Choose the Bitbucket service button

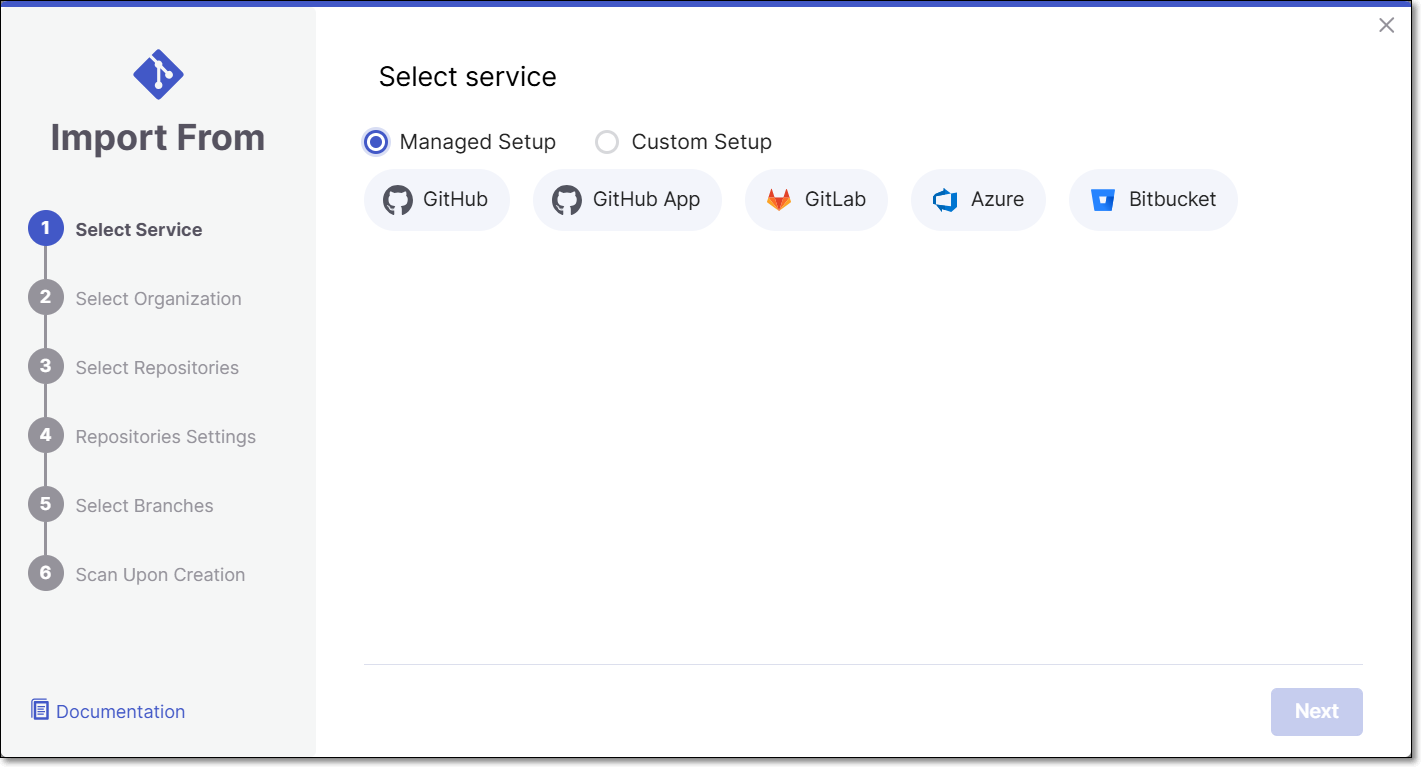(x=1153, y=200)
